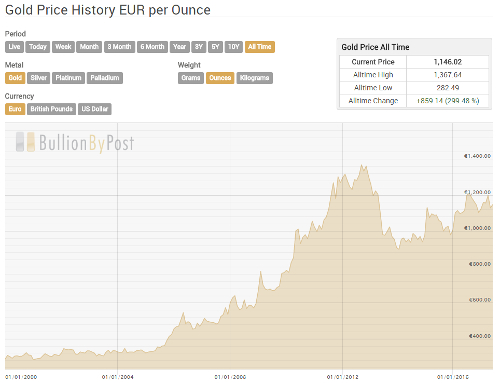Click the 01/01/2012 date axis label

click(x=343, y=377)
